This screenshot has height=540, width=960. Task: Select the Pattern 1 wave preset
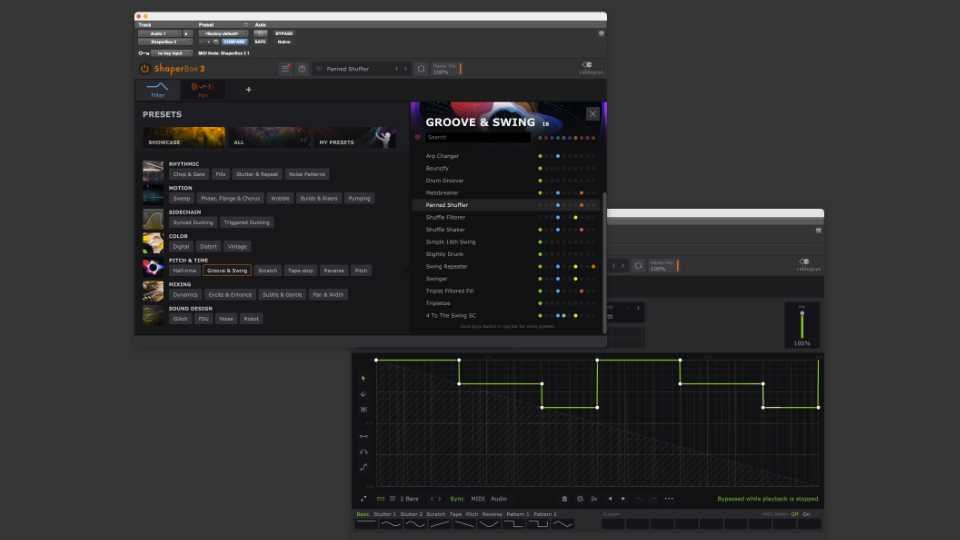[x=518, y=514]
